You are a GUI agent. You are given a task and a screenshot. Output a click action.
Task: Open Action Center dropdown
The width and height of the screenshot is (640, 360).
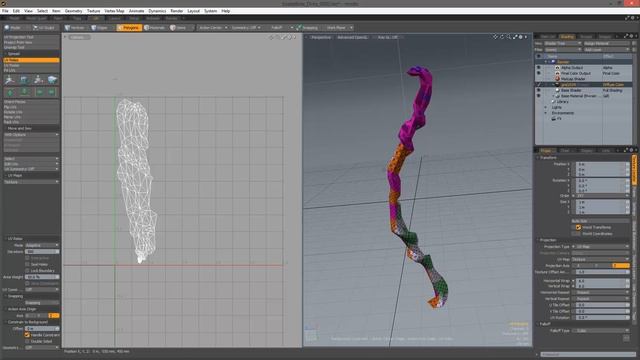(x=213, y=28)
